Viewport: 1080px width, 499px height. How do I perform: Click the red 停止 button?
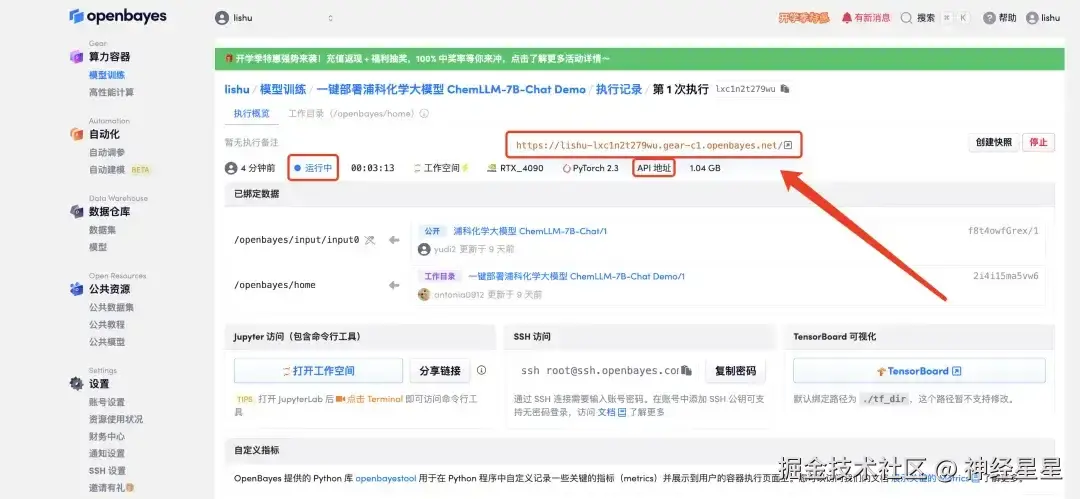(x=1038, y=143)
